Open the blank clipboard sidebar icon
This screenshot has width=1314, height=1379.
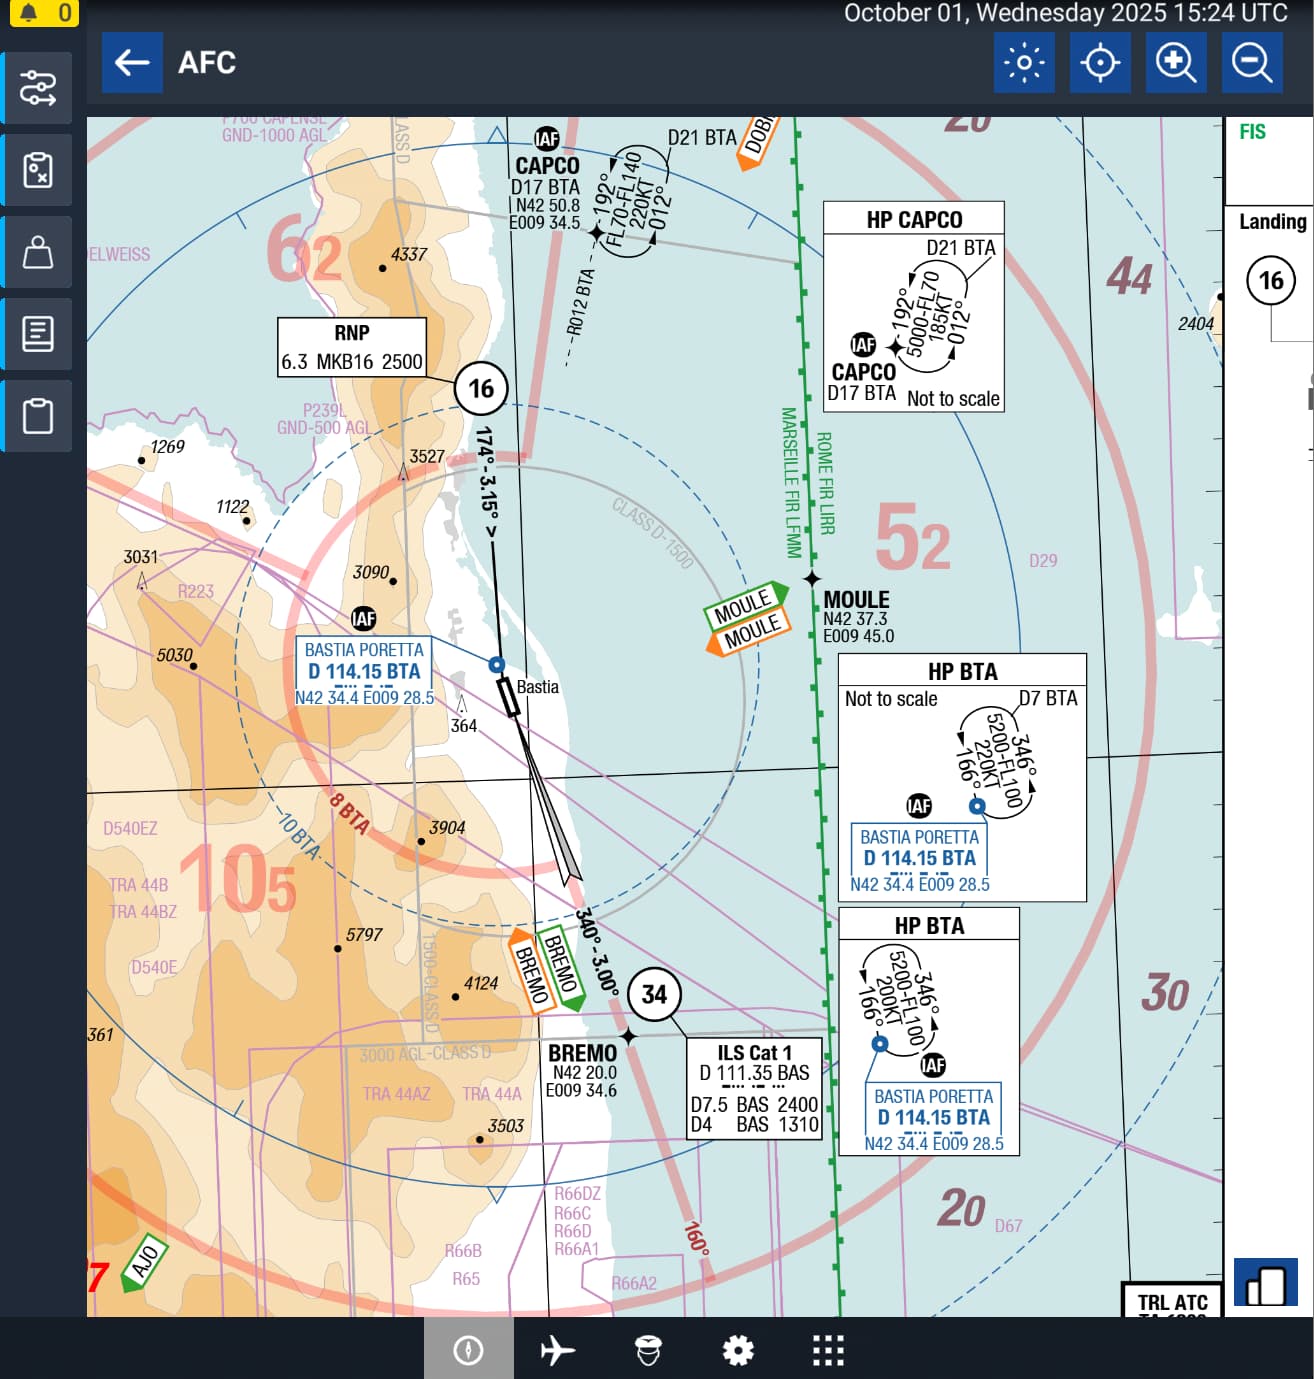[x=38, y=416]
